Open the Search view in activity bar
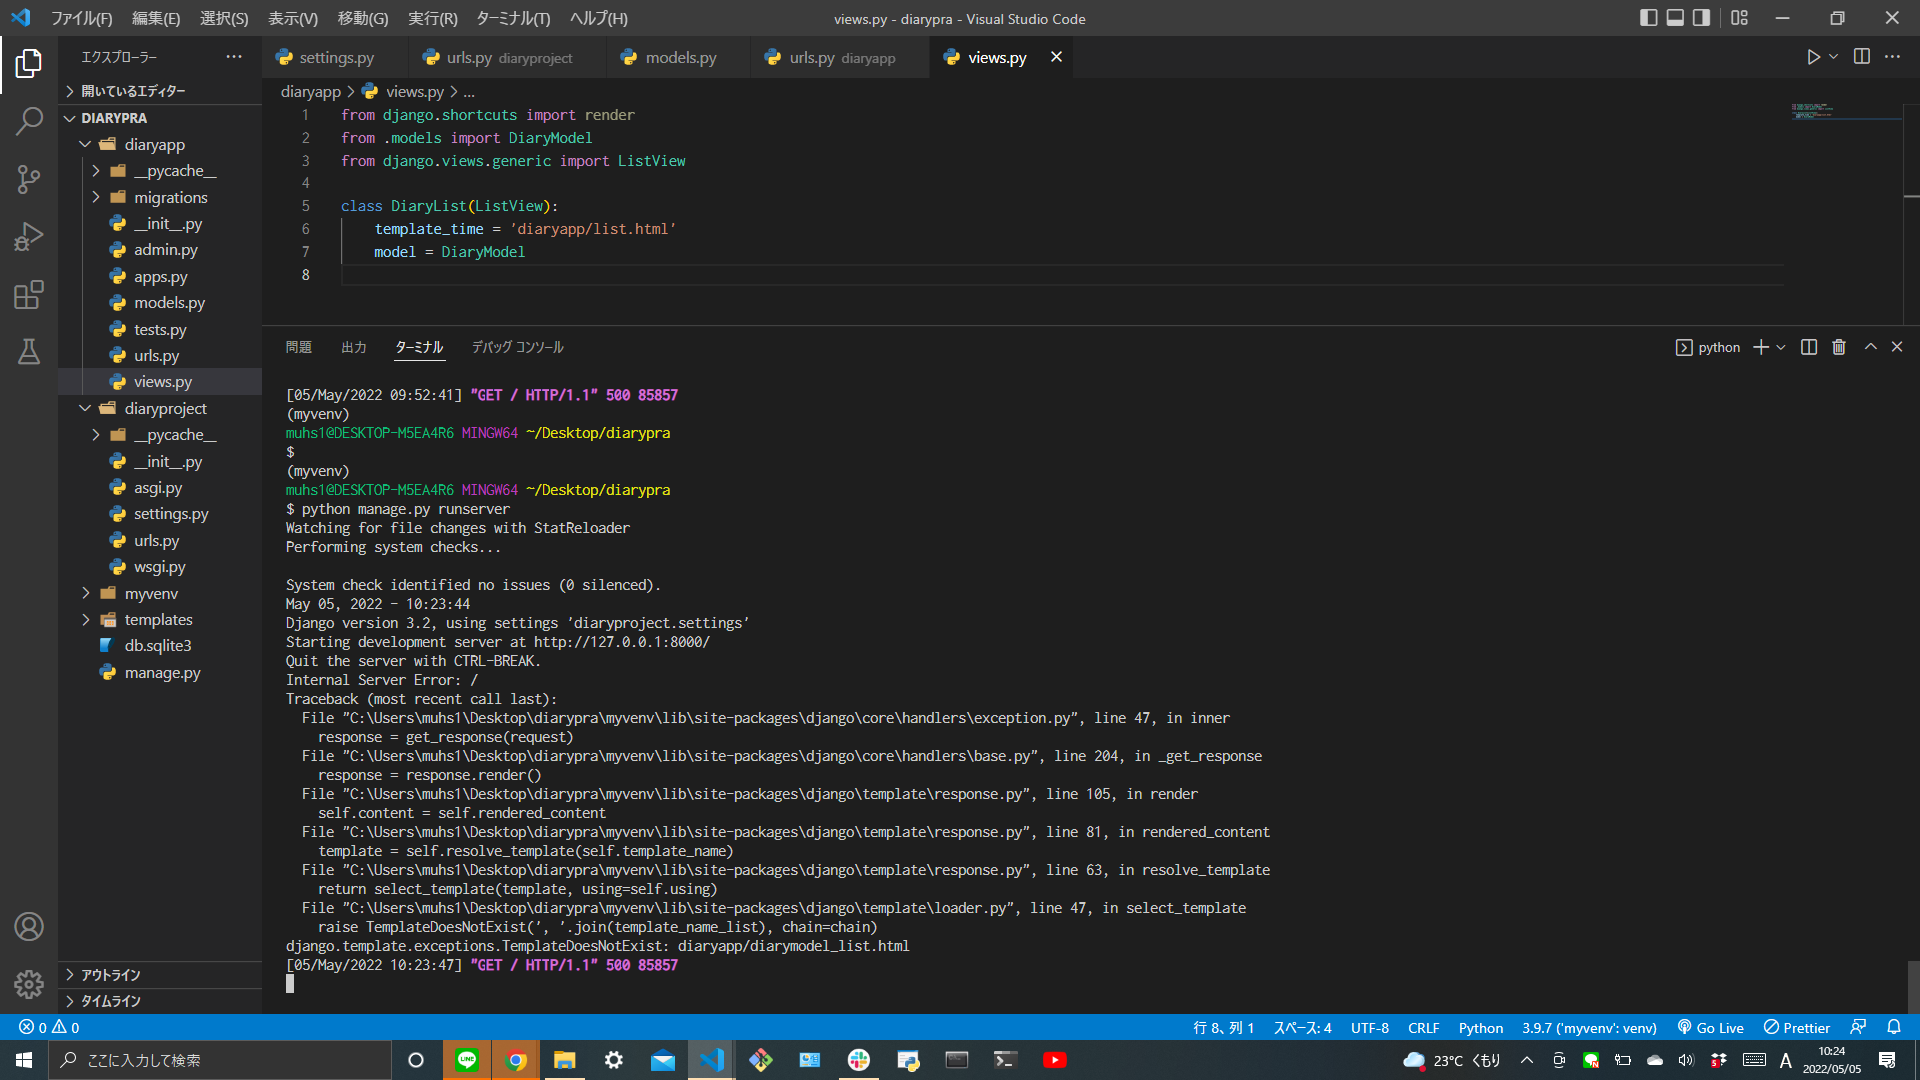 (29, 122)
